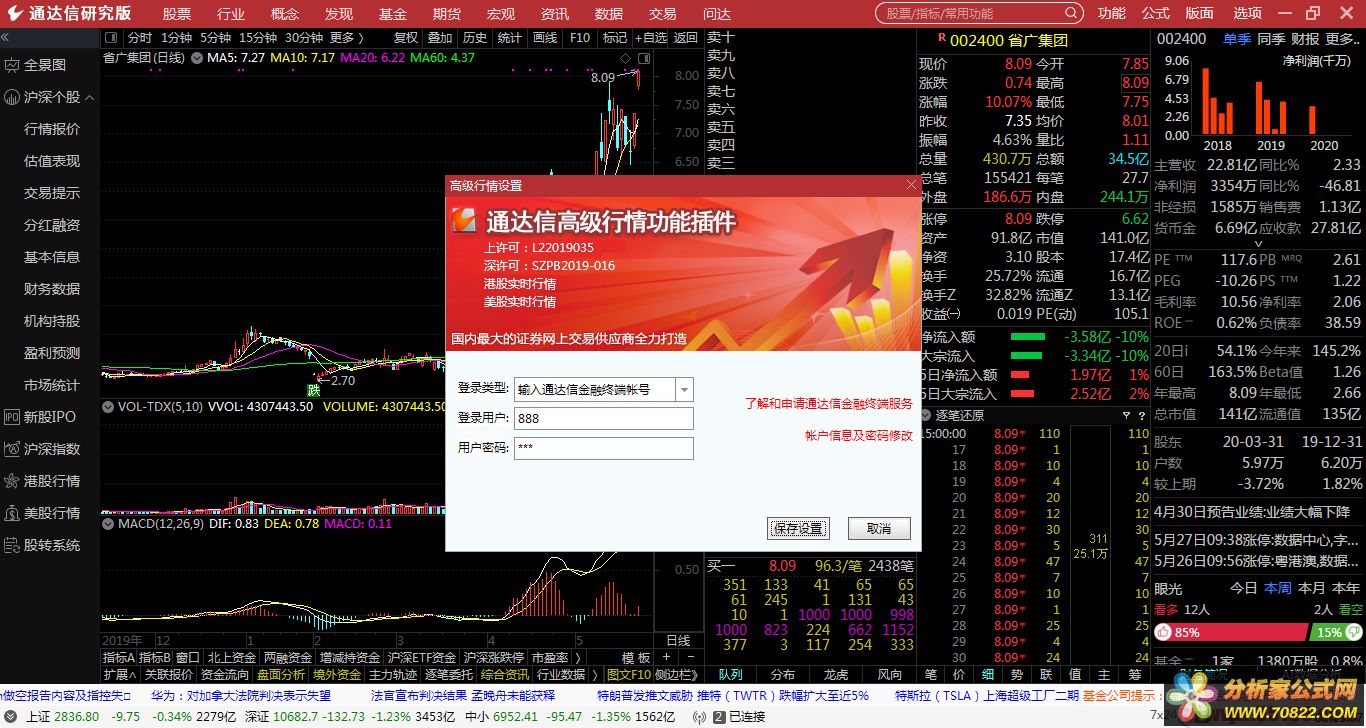1366x728 pixels.
Task: Close the 高级行情设置 dialog
Action: click(911, 185)
